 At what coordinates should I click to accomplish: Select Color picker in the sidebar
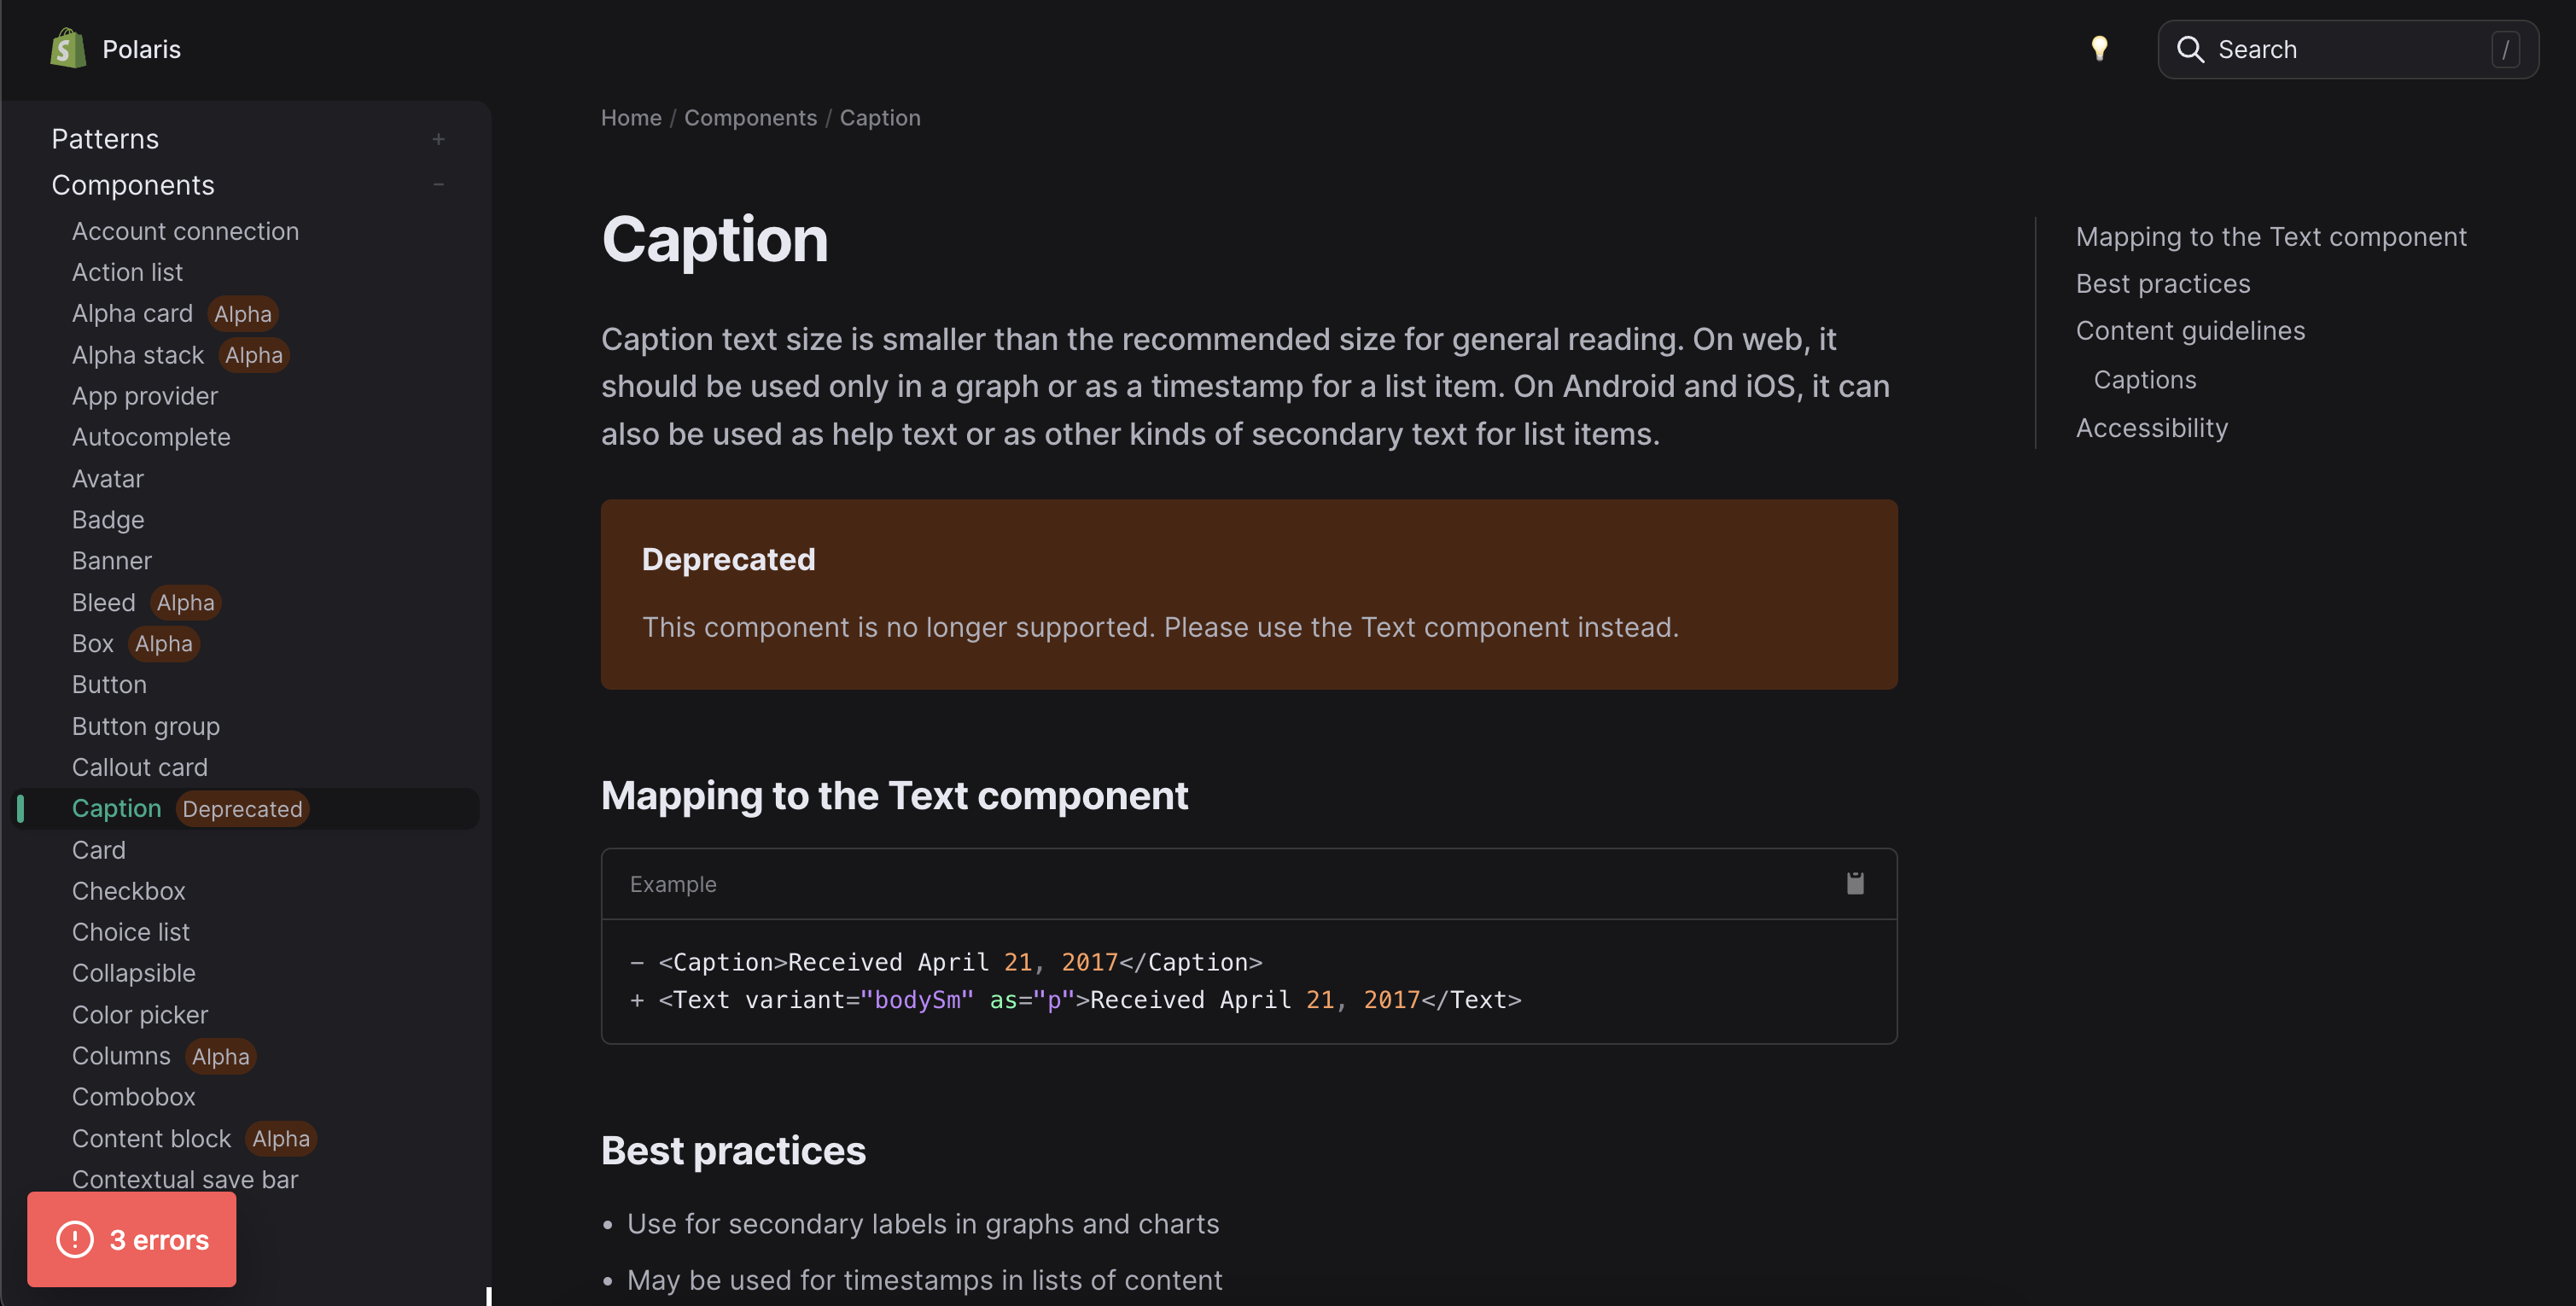[x=140, y=1014]
